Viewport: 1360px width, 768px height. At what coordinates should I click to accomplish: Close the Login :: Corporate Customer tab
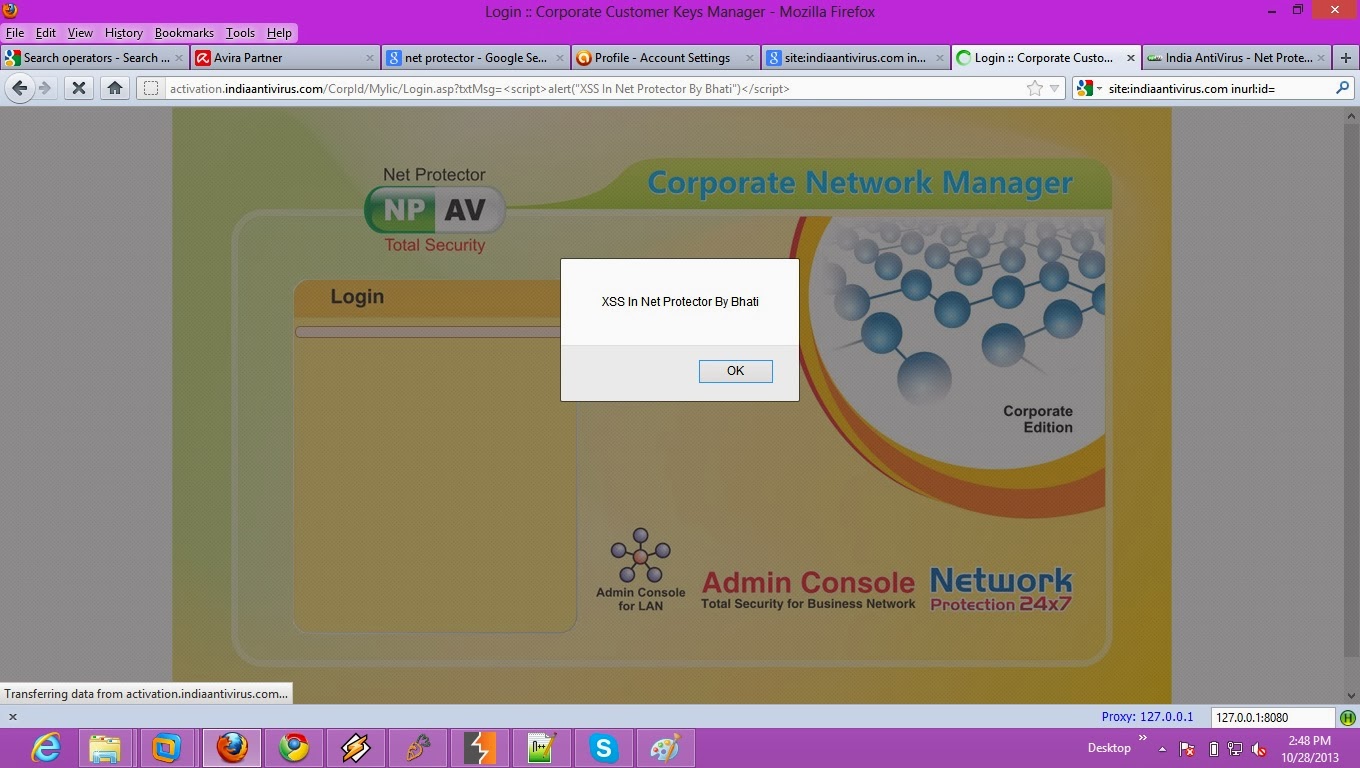1131,58
